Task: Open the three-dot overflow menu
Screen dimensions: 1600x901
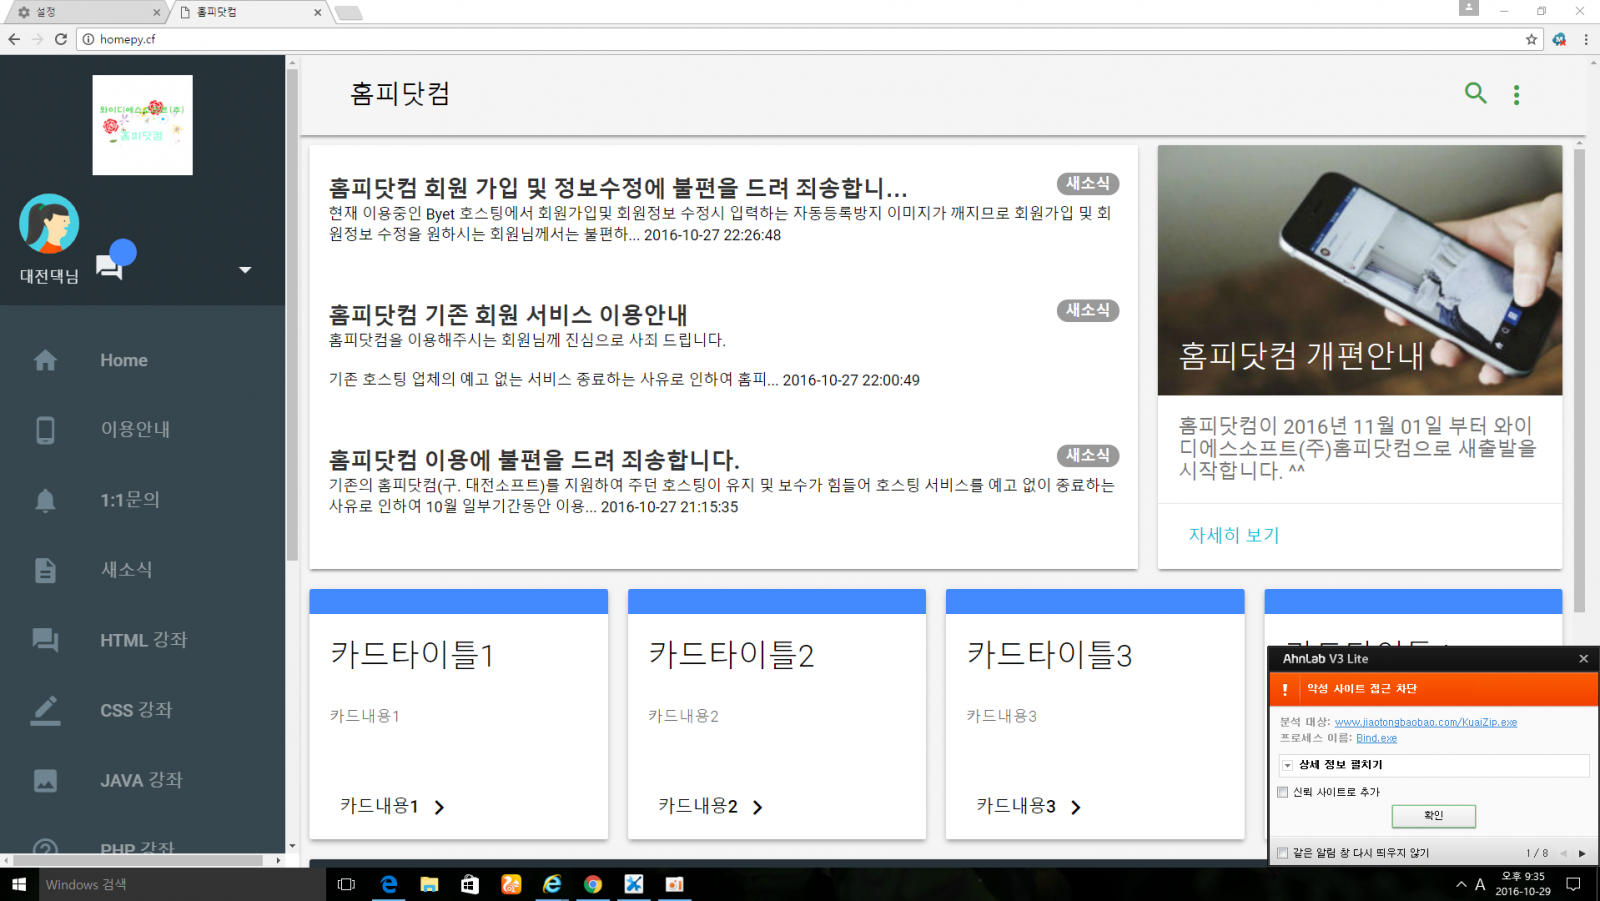Action: point(1517,93)
